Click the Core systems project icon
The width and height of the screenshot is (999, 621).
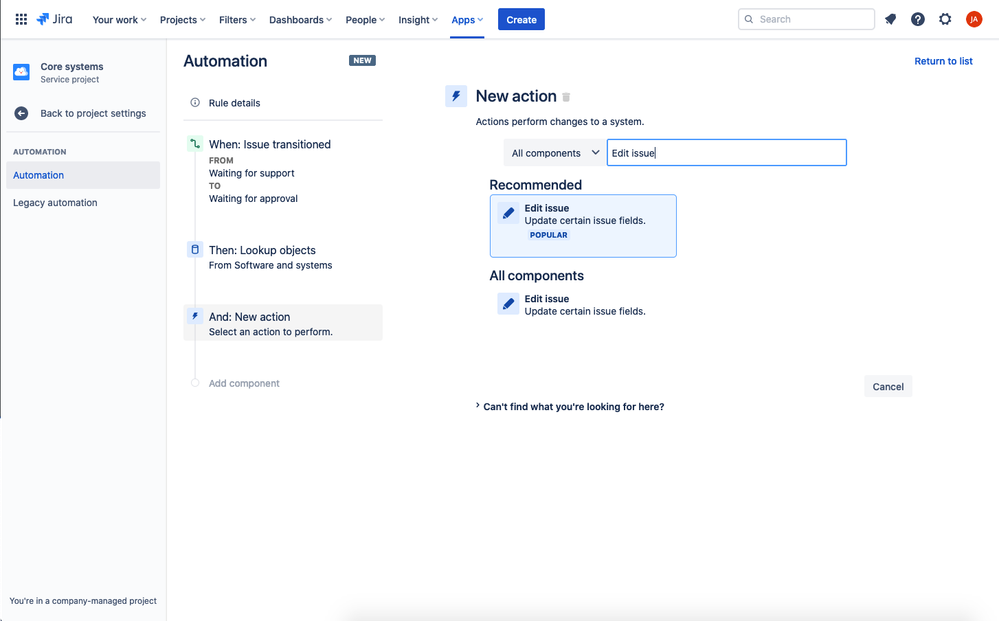pyautogui.click(x=21, y=72)
